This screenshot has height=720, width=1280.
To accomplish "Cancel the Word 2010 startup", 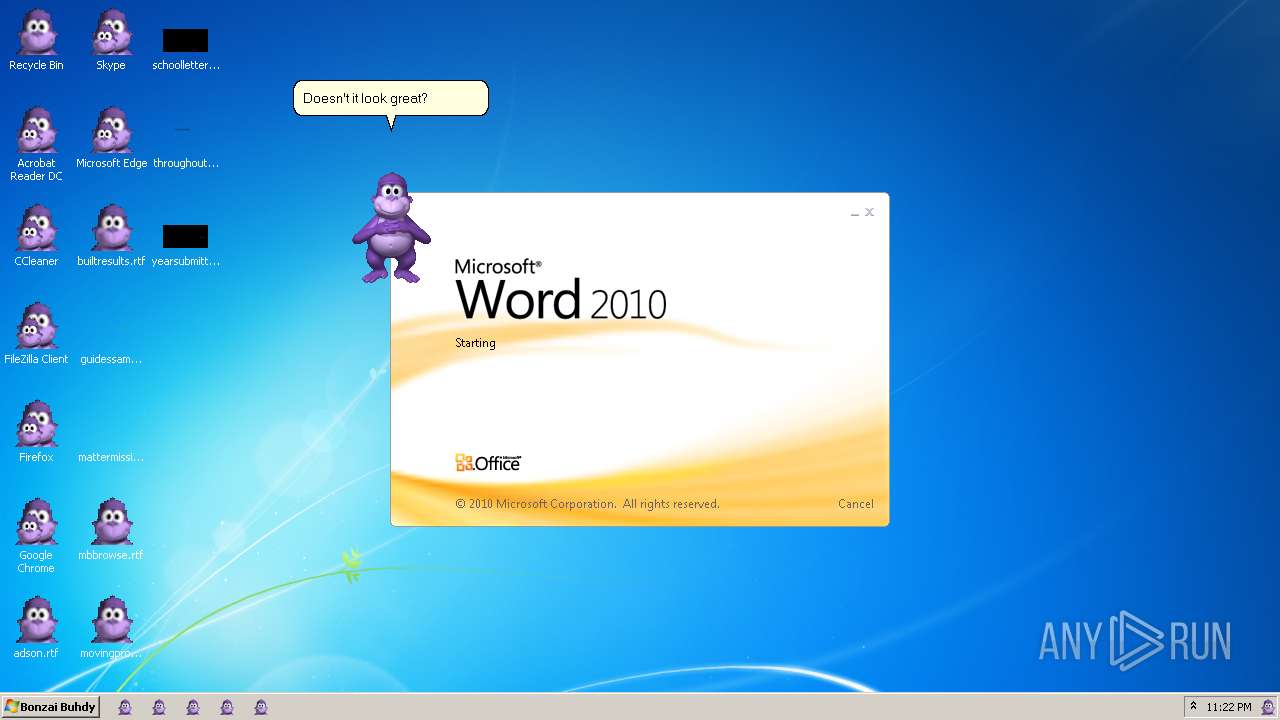I will pyautogui.click(x=855, y=504).
